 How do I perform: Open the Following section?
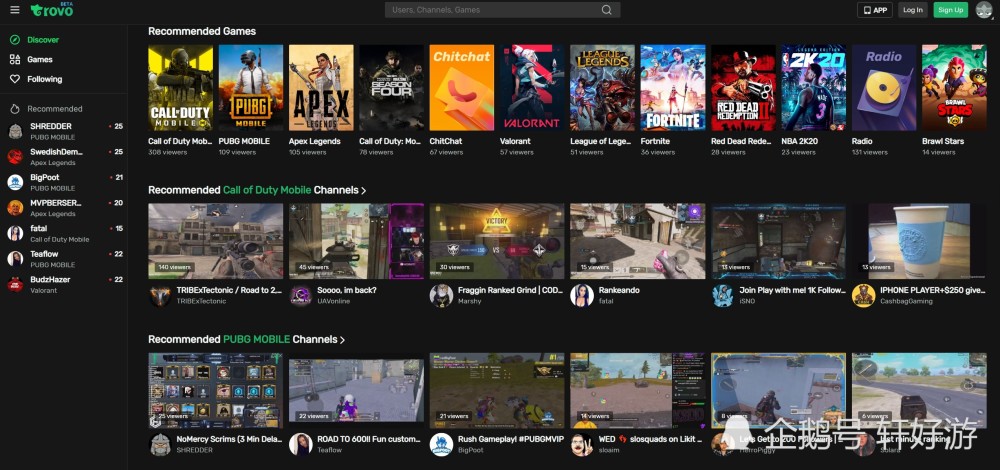tap(45, 79)
